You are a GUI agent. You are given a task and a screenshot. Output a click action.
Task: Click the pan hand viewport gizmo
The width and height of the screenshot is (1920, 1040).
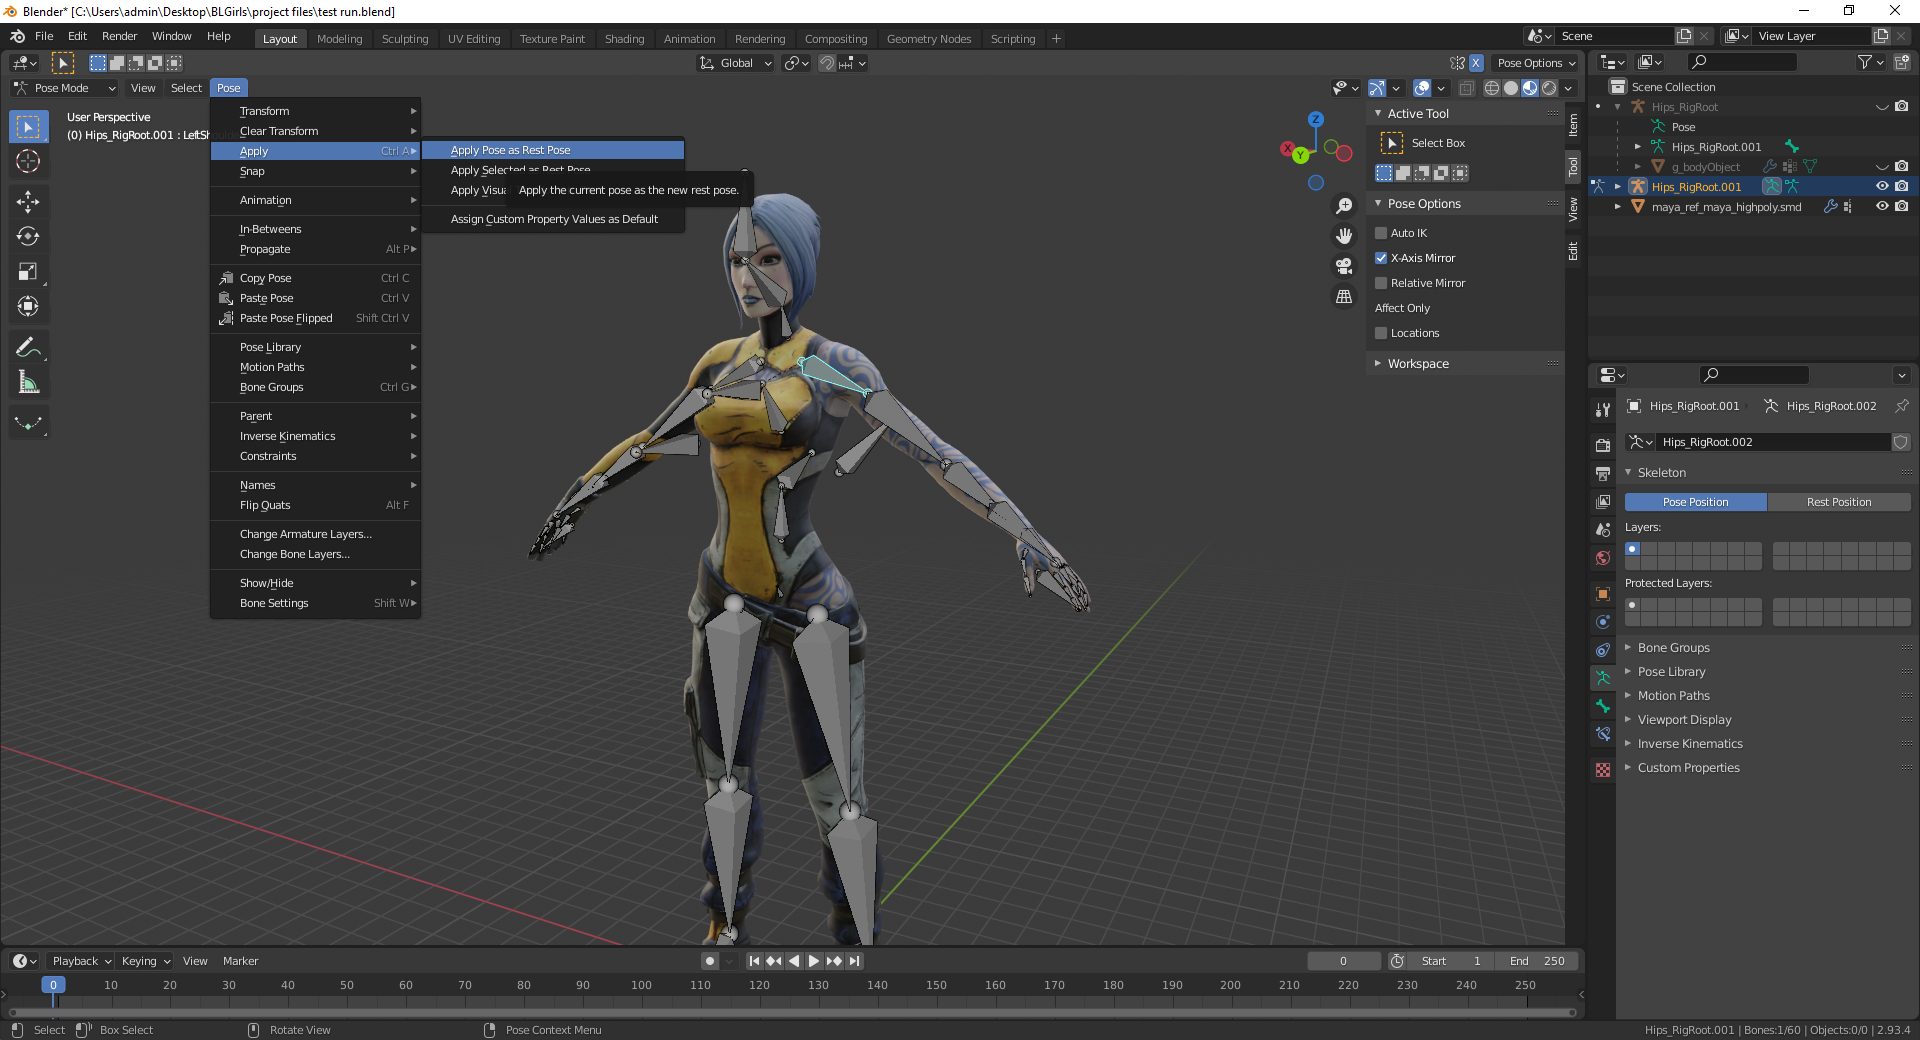(1344, 236)
